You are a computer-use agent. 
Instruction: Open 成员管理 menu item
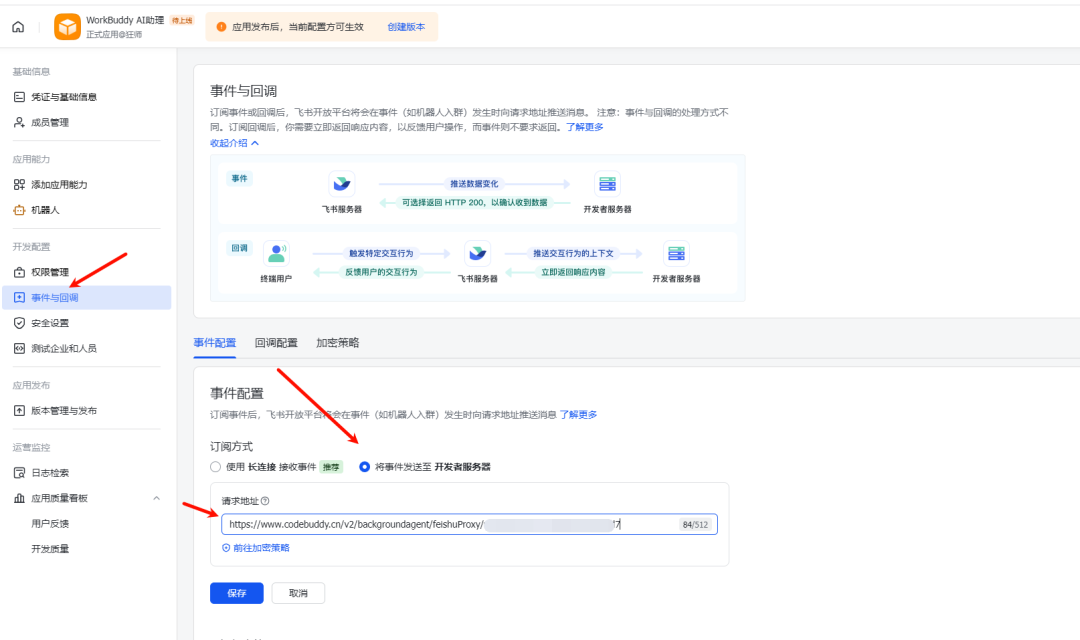50,123
